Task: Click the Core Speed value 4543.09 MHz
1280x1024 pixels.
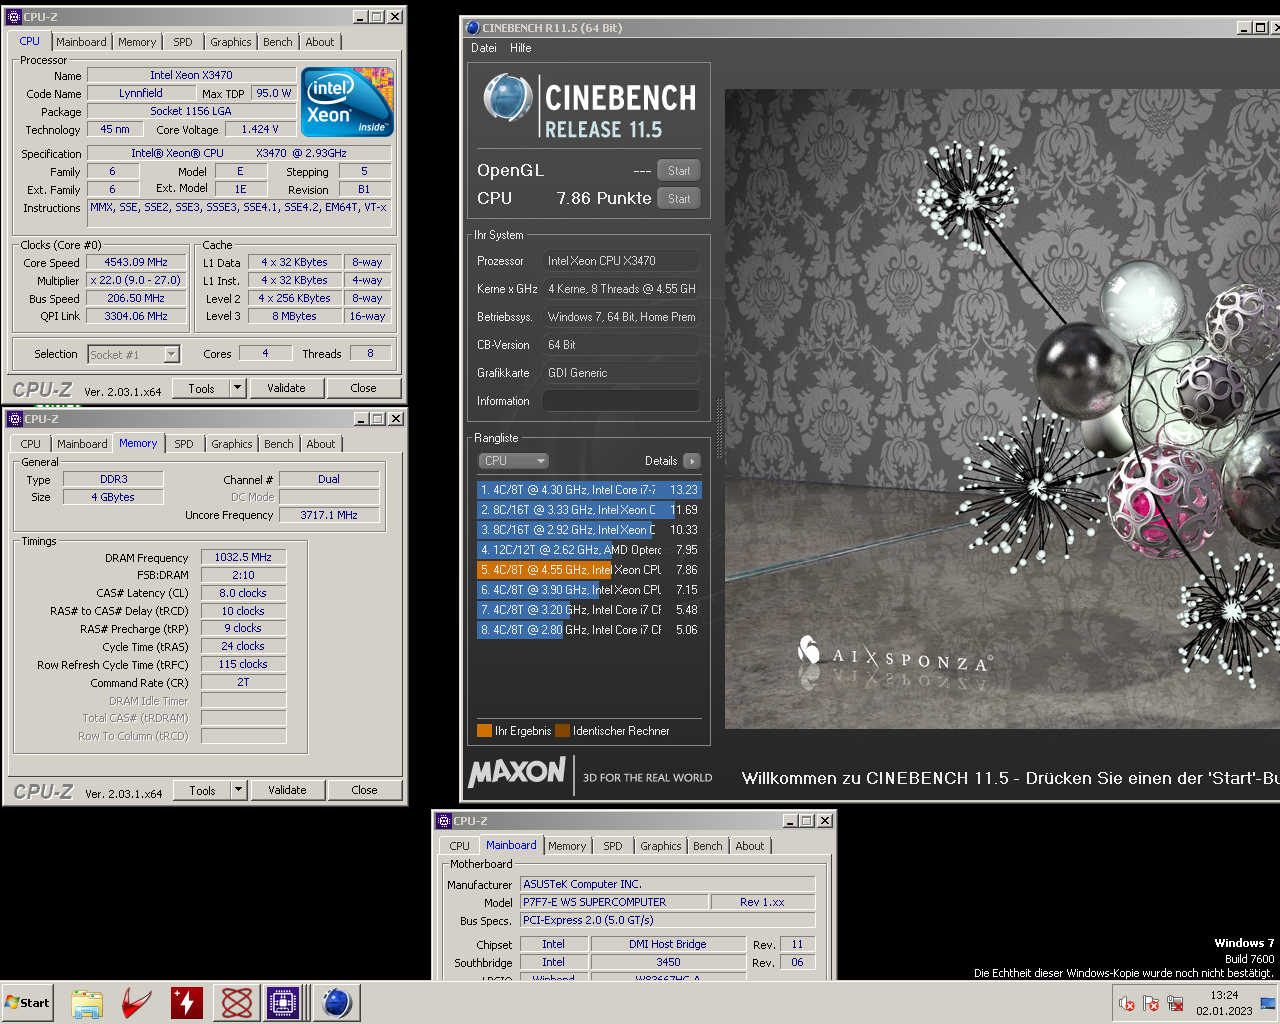Action: tap(136, 262)
